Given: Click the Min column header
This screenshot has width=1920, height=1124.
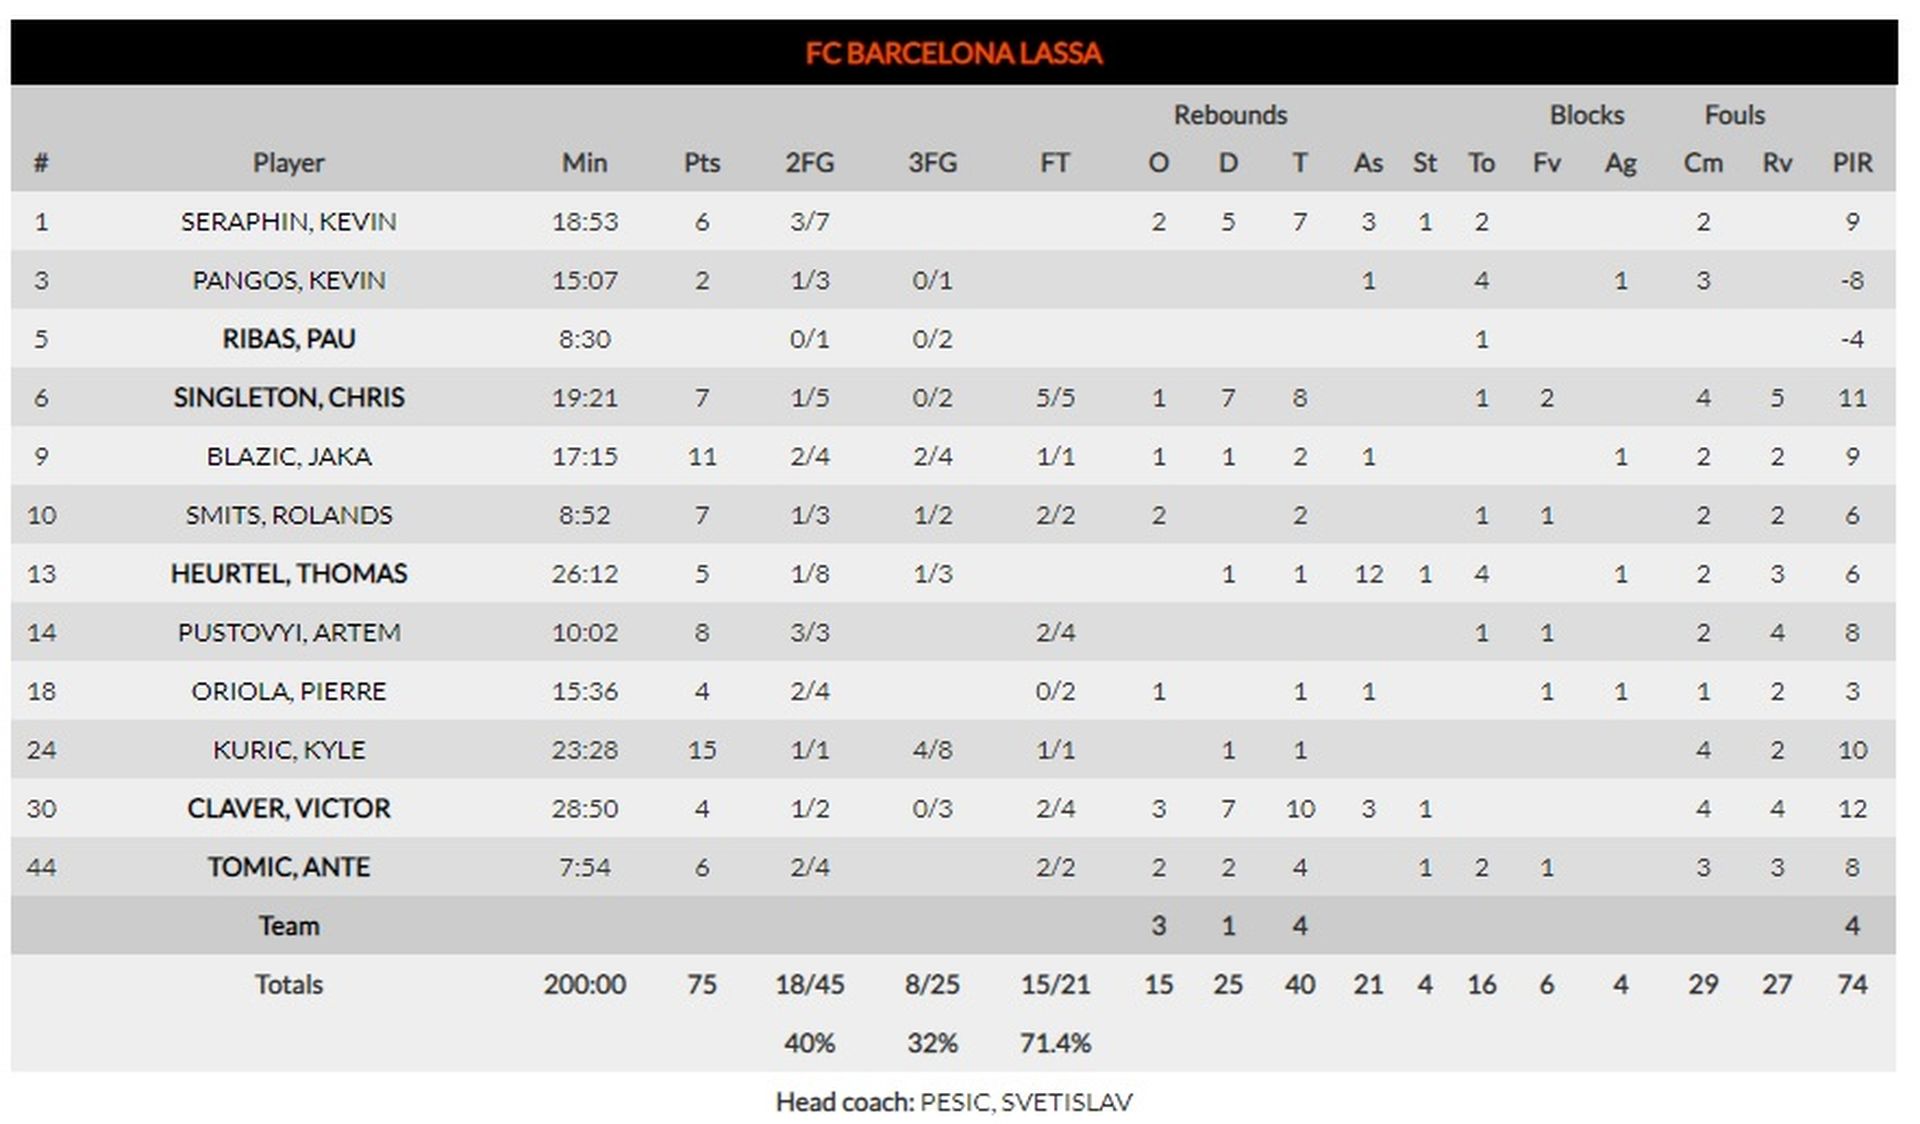Looking at the screenshot, I should 584,162.
